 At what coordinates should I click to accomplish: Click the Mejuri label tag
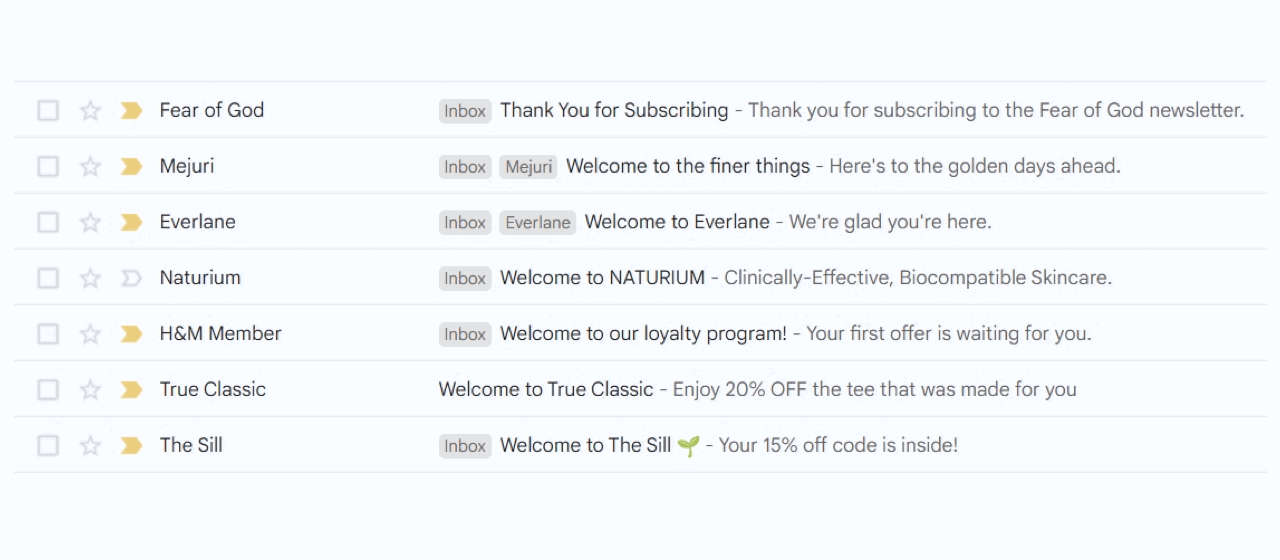(528, 167)
